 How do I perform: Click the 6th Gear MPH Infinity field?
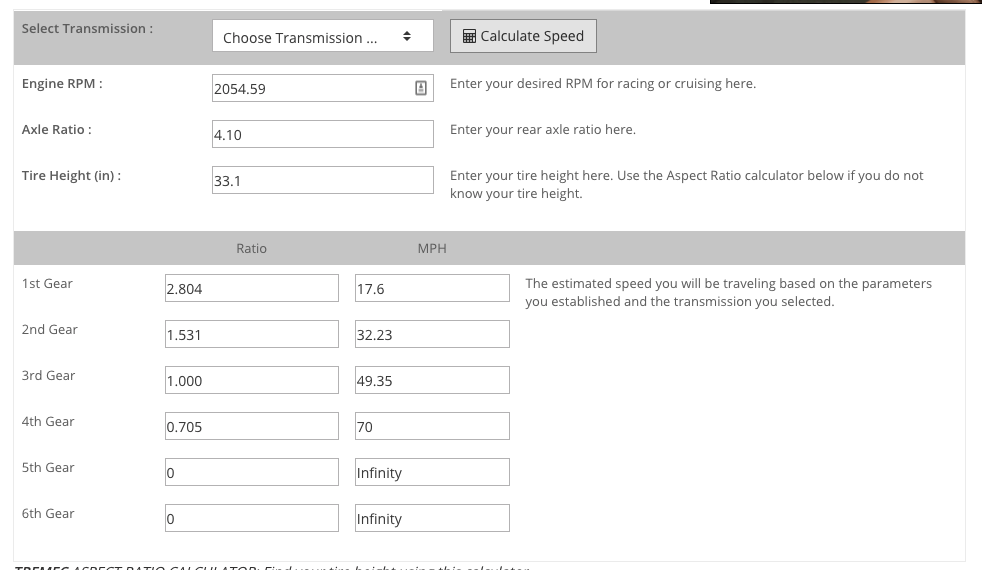click(432, 518)
